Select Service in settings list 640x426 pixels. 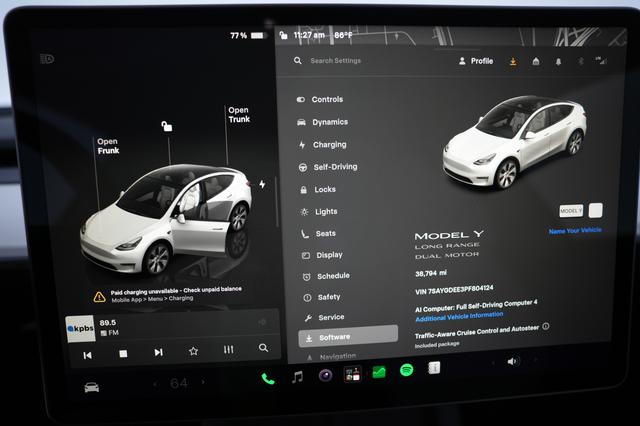coord(324,317)
